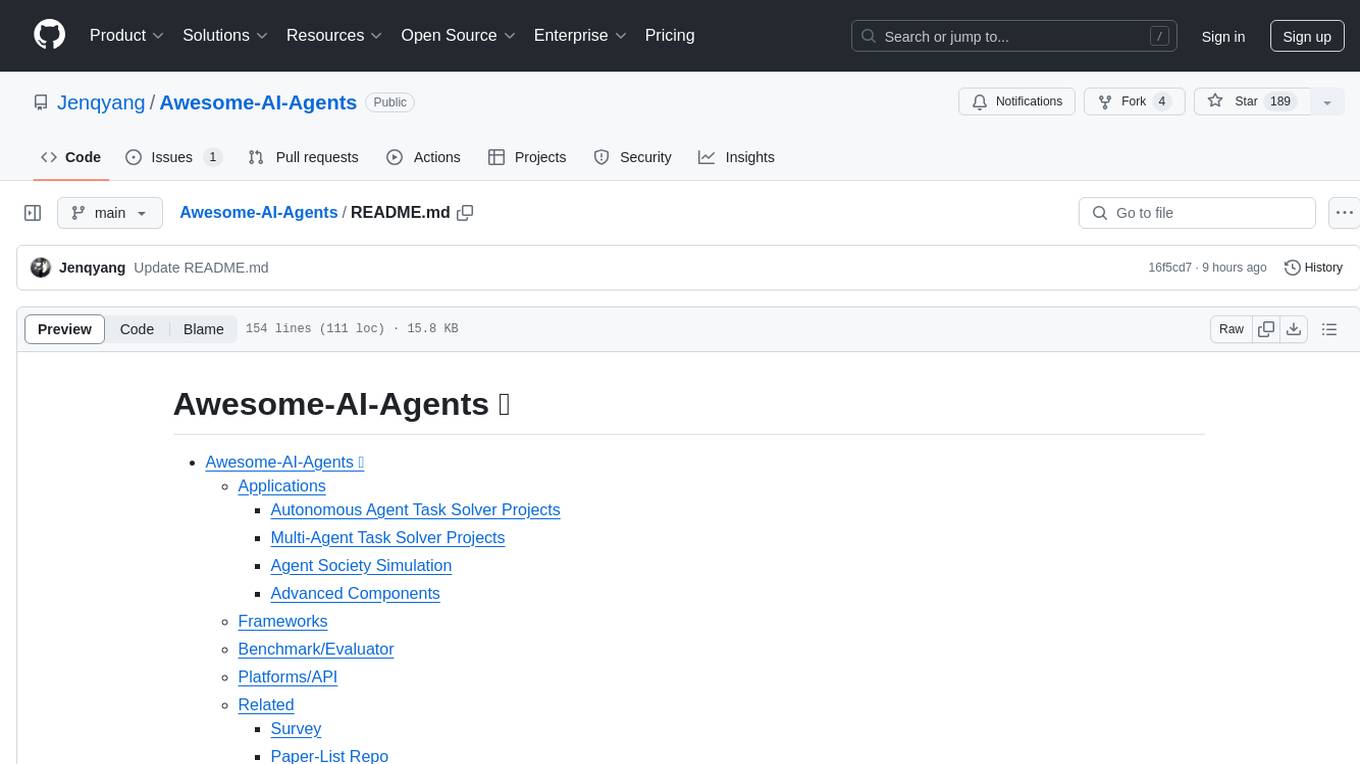The width and height of the screenshot is (1360, 764).
Task: Click Awesome-AI-Agents breadcrumb link
Action: pyautogui.click(x=258, y=213)
